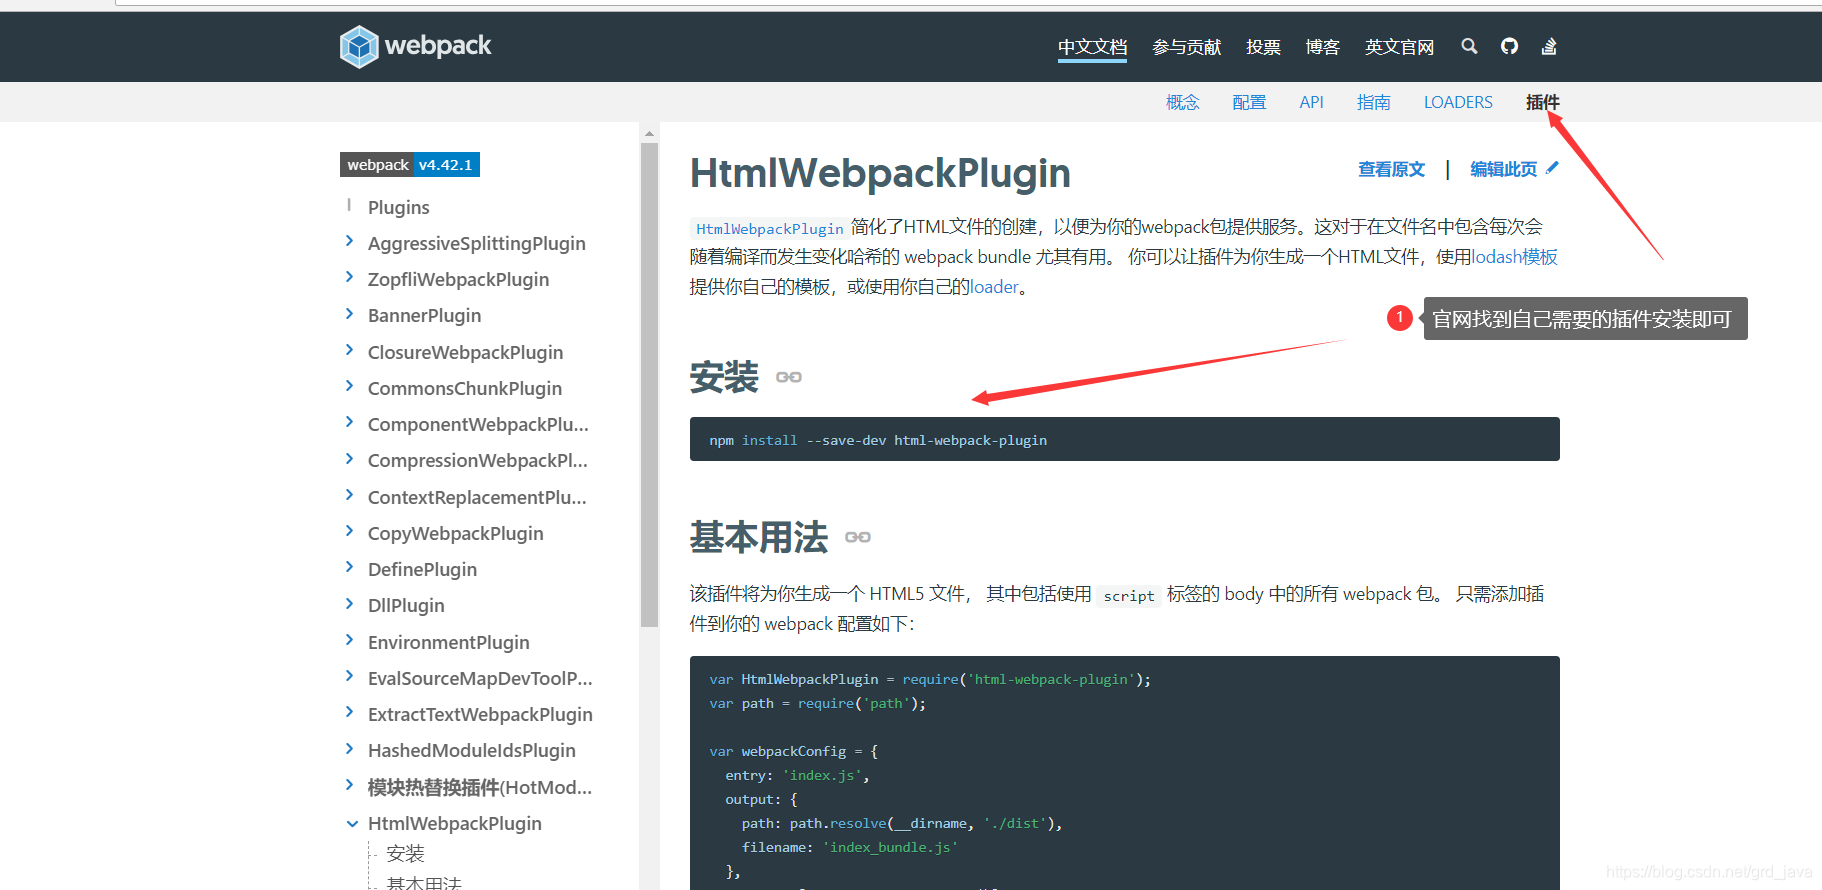Click the npm install command code block
Screen dimensions: 1822x890
click(1124, 439)
